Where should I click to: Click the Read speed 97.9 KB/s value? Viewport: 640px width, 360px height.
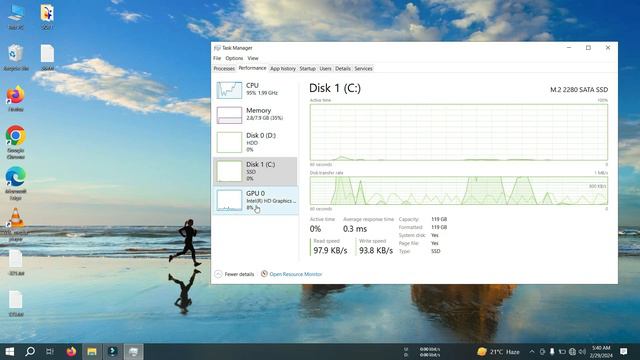(x=330, y=250)
